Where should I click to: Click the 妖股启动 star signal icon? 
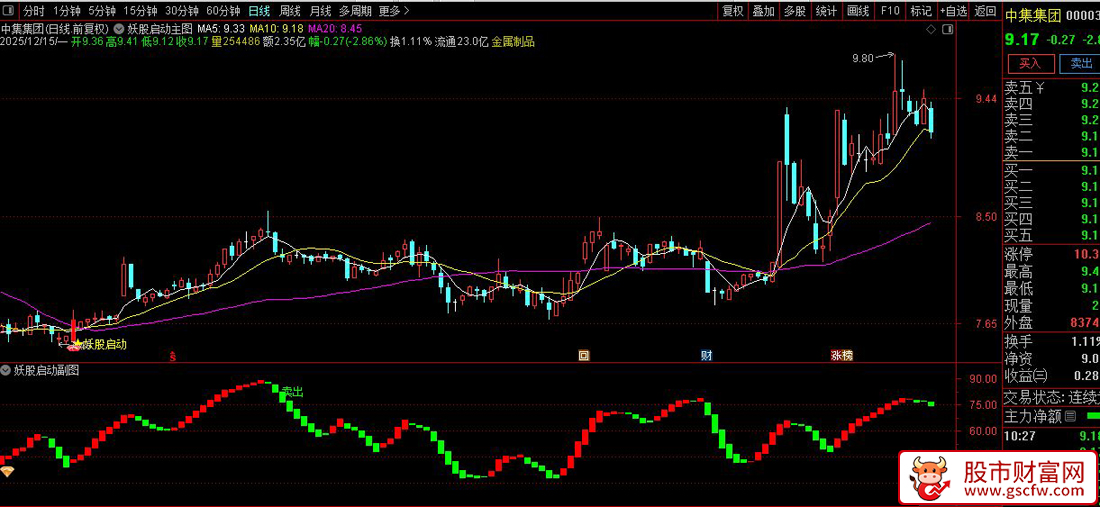(76, 344)
